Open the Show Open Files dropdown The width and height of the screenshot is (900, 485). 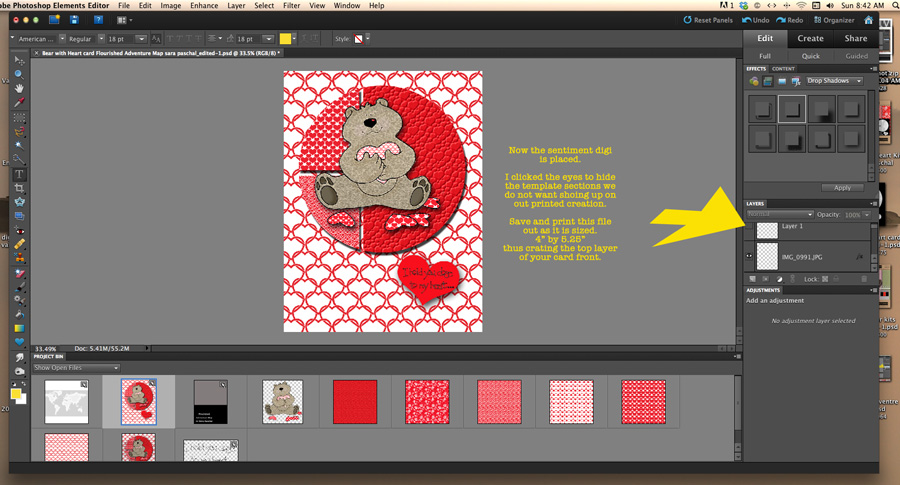click(x=76, y=368)
